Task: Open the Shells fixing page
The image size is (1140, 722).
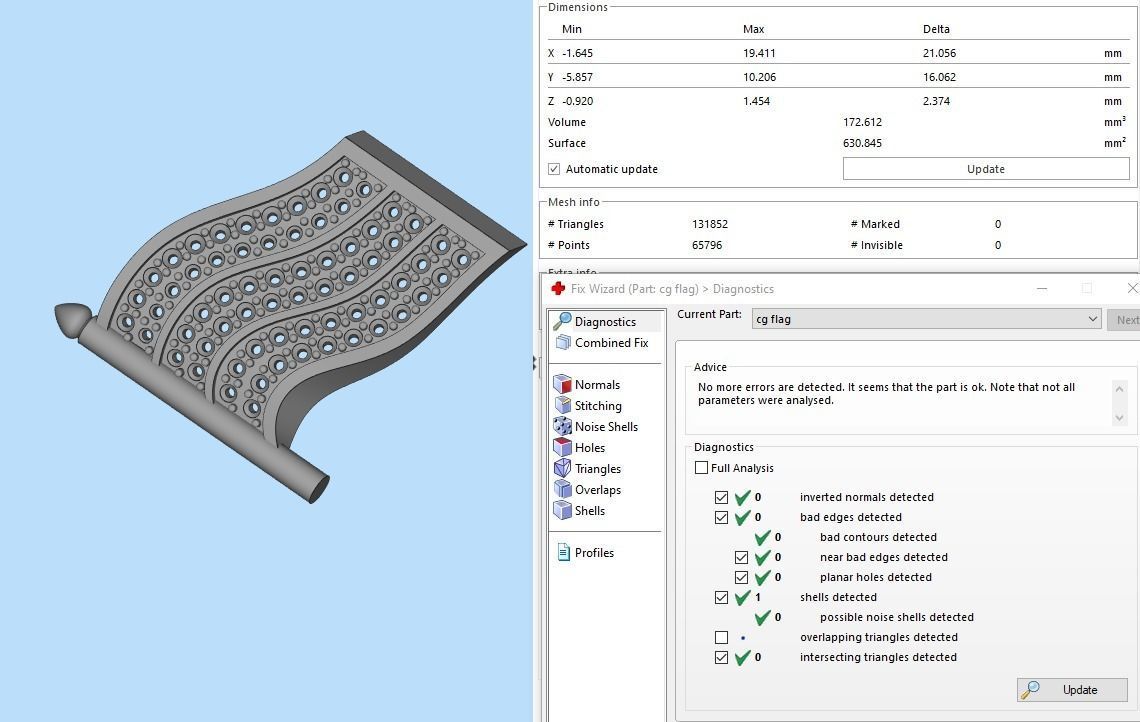Action: [x=590, y=510]
